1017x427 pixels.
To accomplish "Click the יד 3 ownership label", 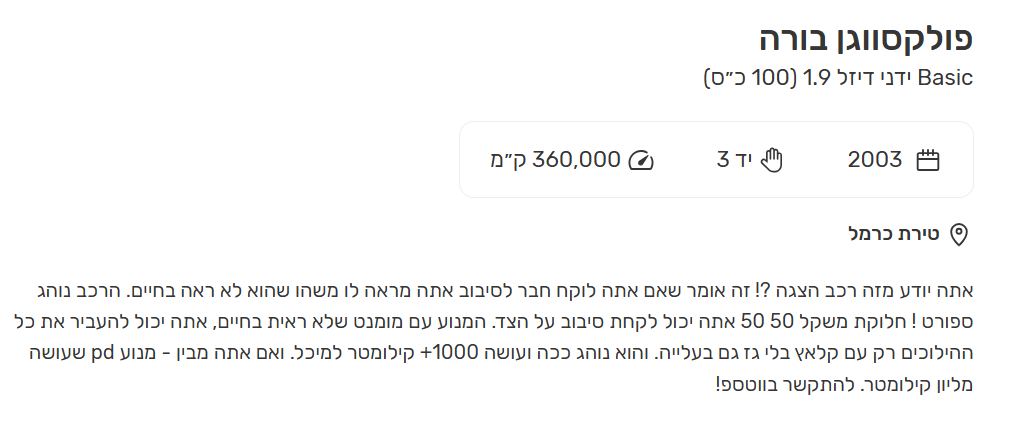I will (x=732, y=160).
